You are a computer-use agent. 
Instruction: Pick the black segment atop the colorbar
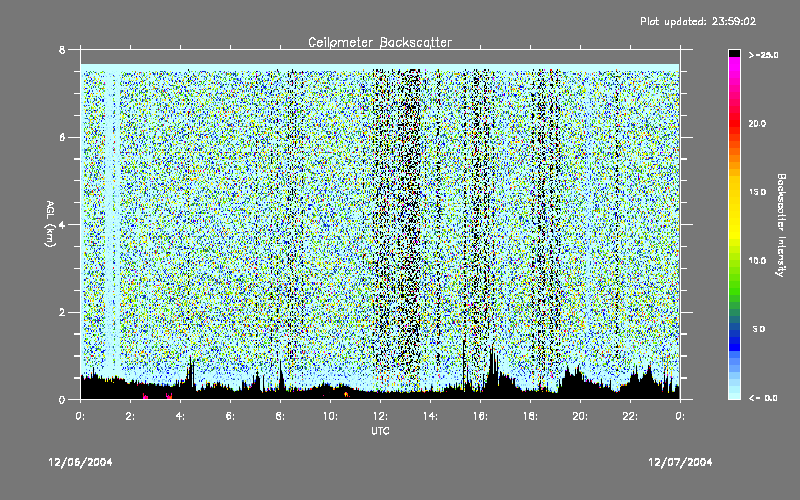(x=734, y=53)
